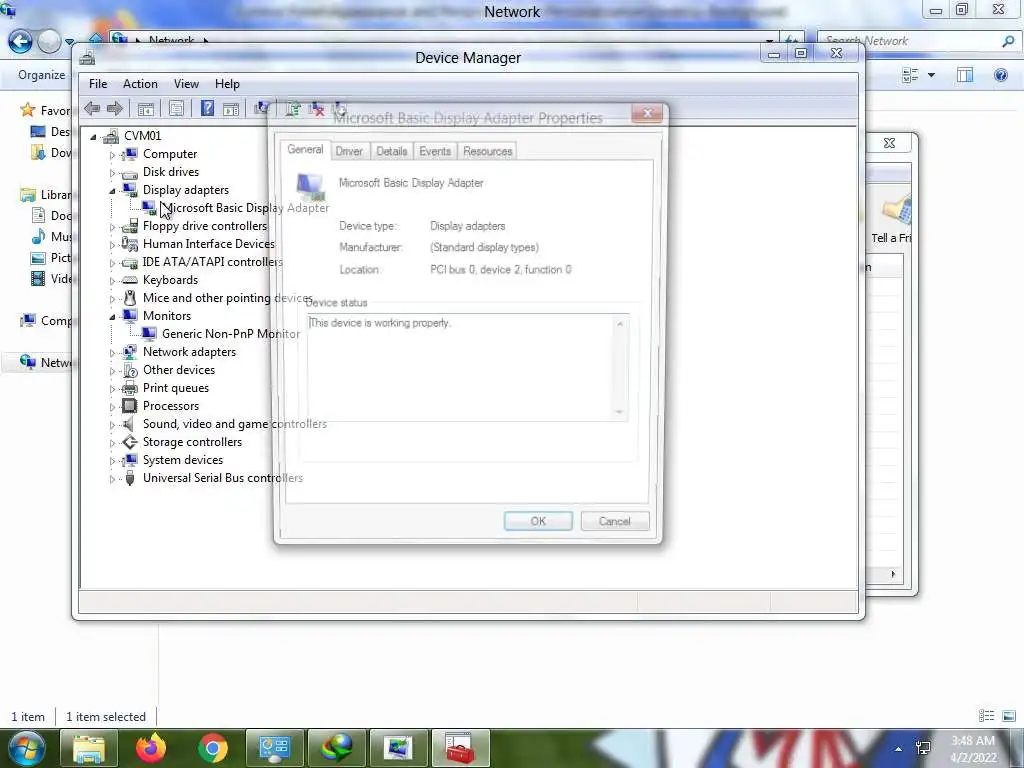Image resolution: width=1024 pixels, height=768 pixels.
Task: Click the large icons view button in Explorer status bar
Action: pyautogui.click(x=1008, y=716)
